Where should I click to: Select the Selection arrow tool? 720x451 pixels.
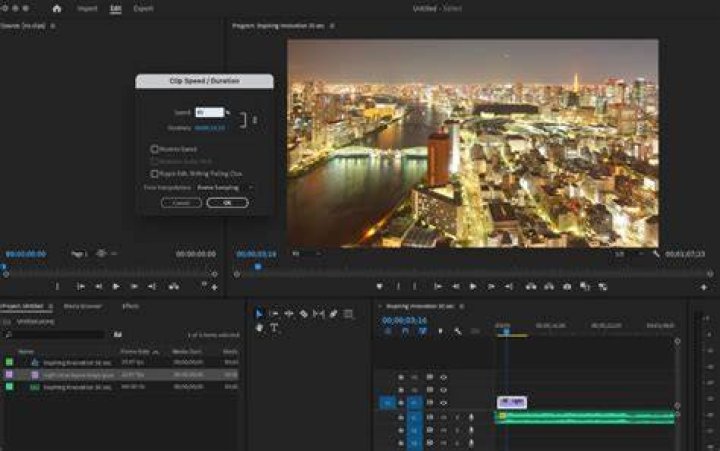(259, 314)
